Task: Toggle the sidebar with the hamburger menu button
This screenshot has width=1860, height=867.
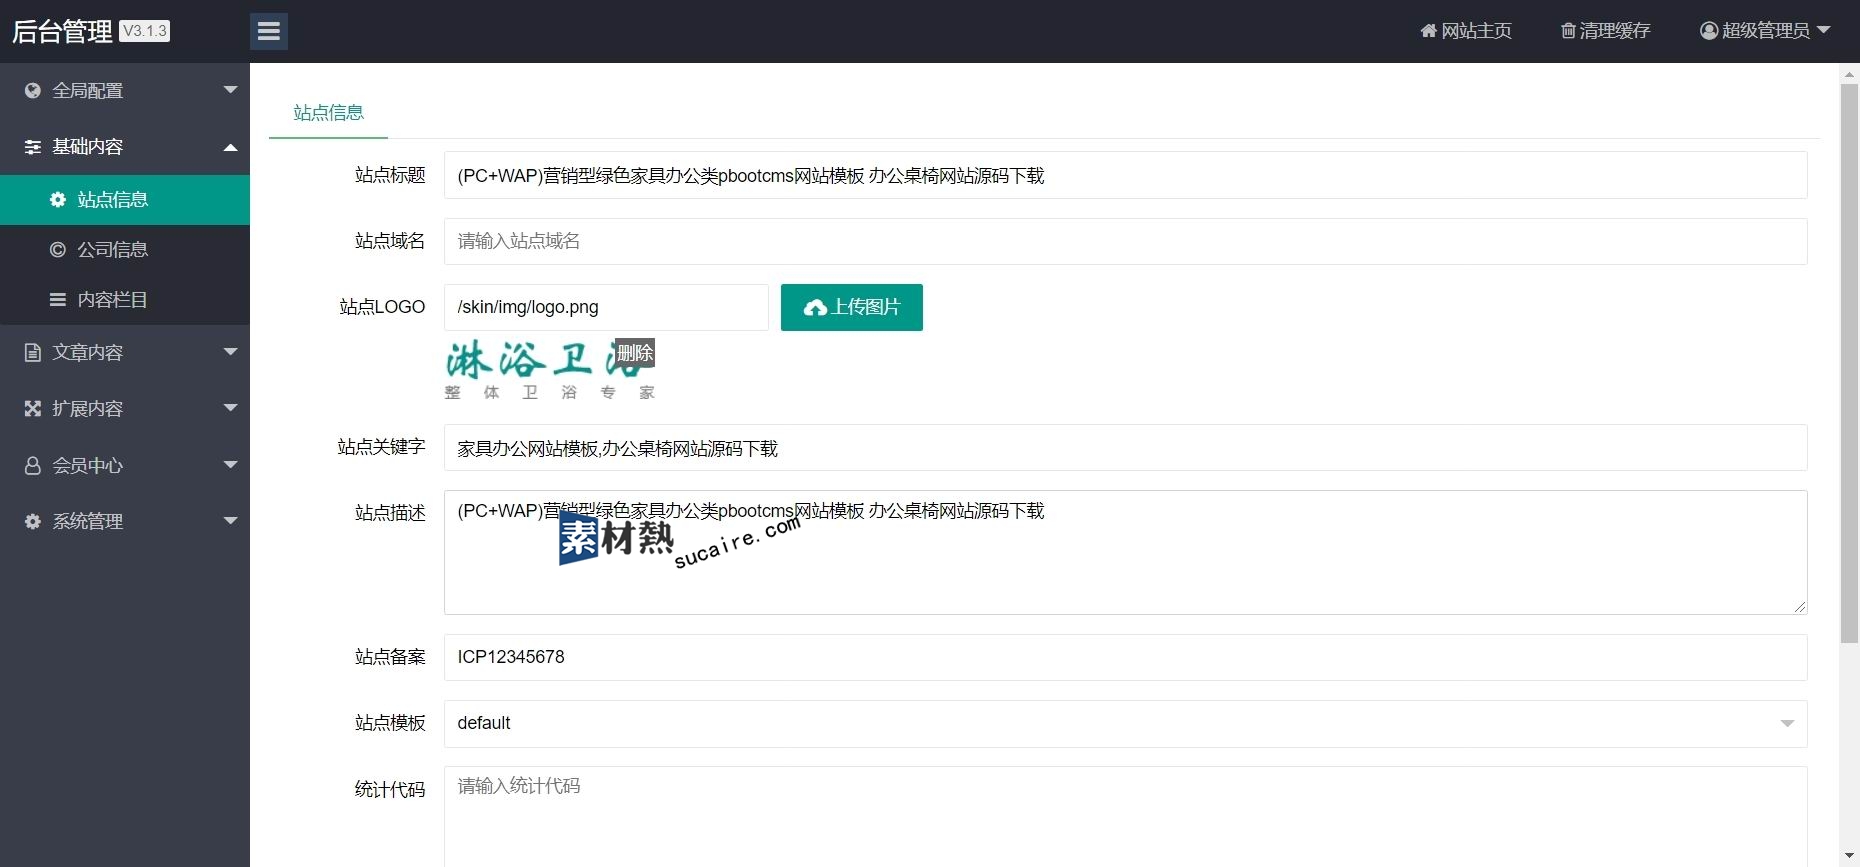Action: point(268,31)
